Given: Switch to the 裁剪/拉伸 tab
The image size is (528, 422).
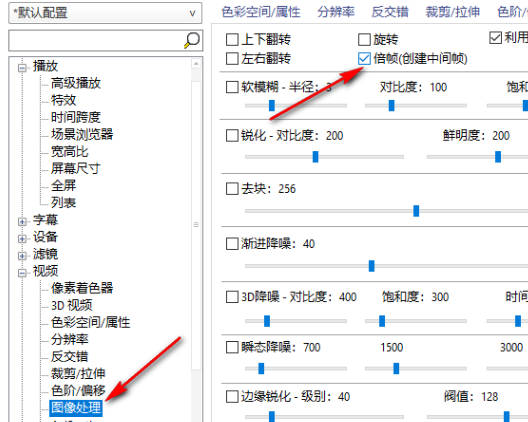Looking at the screenshot, I should [453, 12].
